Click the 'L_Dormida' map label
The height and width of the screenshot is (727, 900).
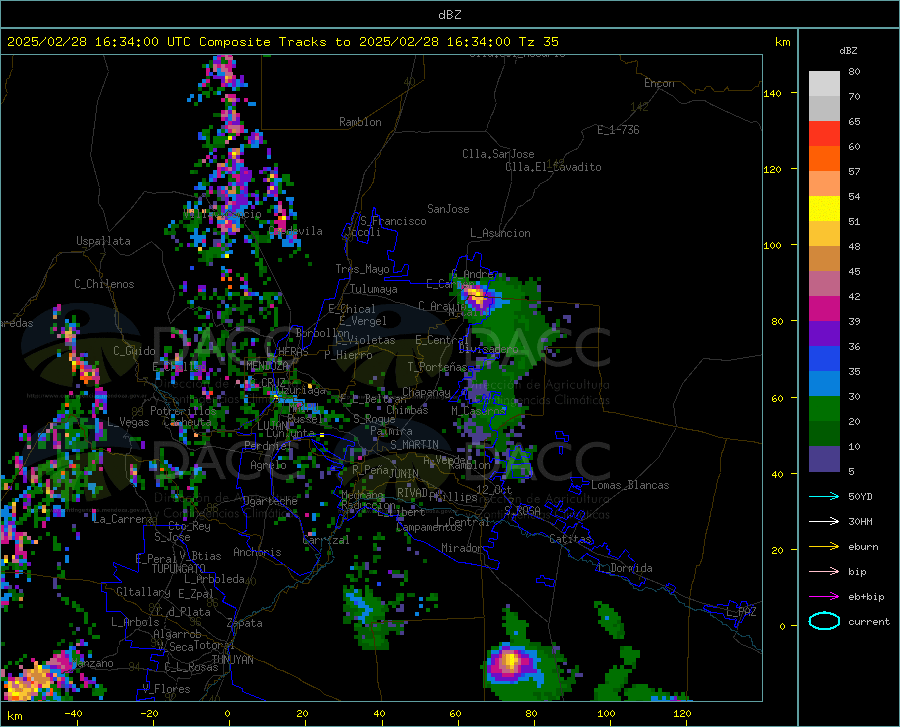click(624, 568)
